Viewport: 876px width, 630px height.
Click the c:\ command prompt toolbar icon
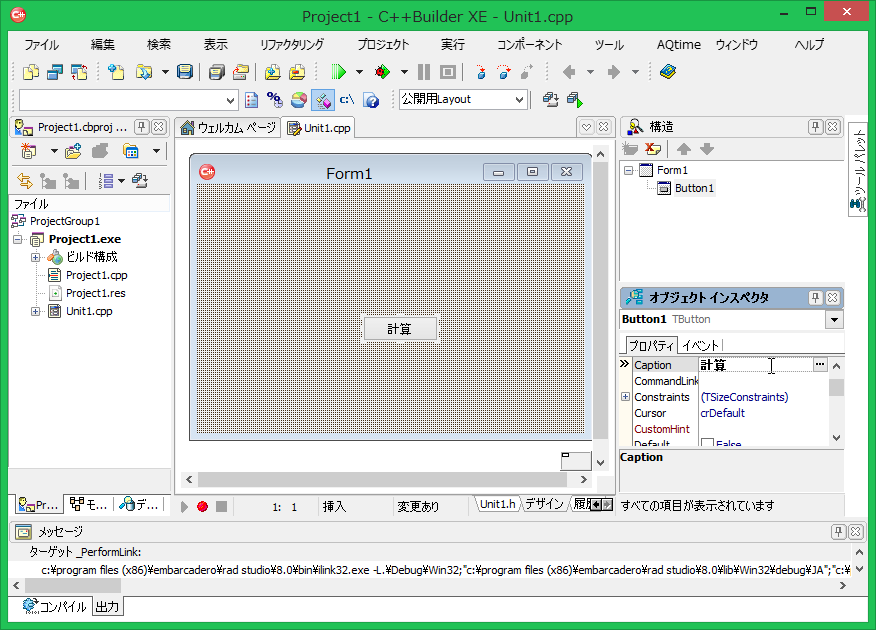click(347, 100)
